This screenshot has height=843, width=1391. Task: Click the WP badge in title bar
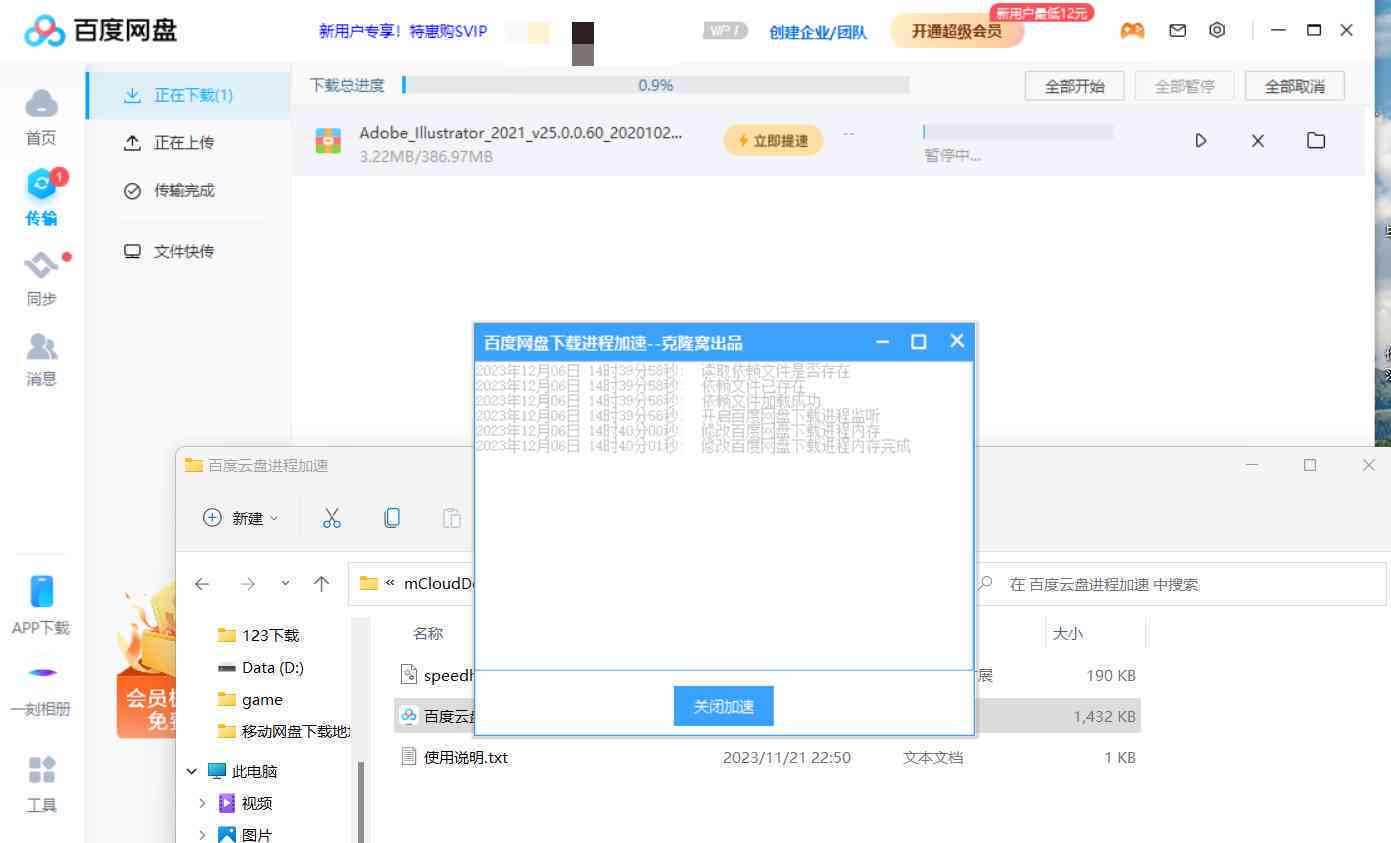726,31
